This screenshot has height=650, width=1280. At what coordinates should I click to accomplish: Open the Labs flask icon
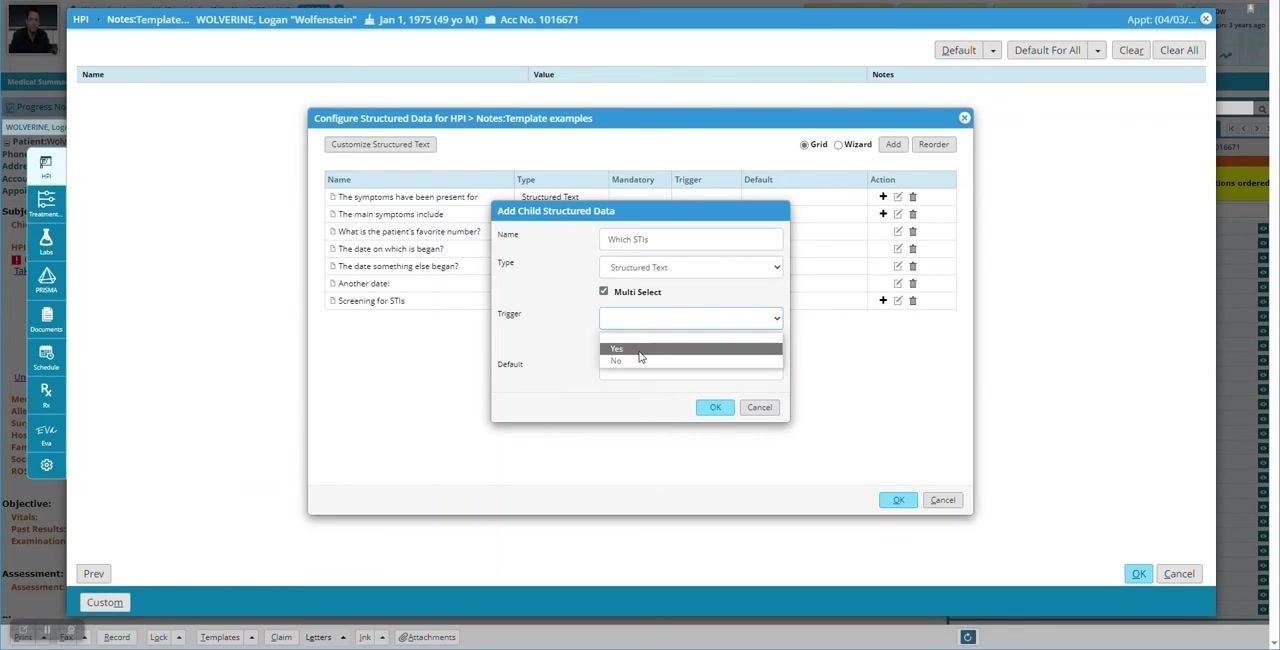pyautogui.click(x=46, y=242)
